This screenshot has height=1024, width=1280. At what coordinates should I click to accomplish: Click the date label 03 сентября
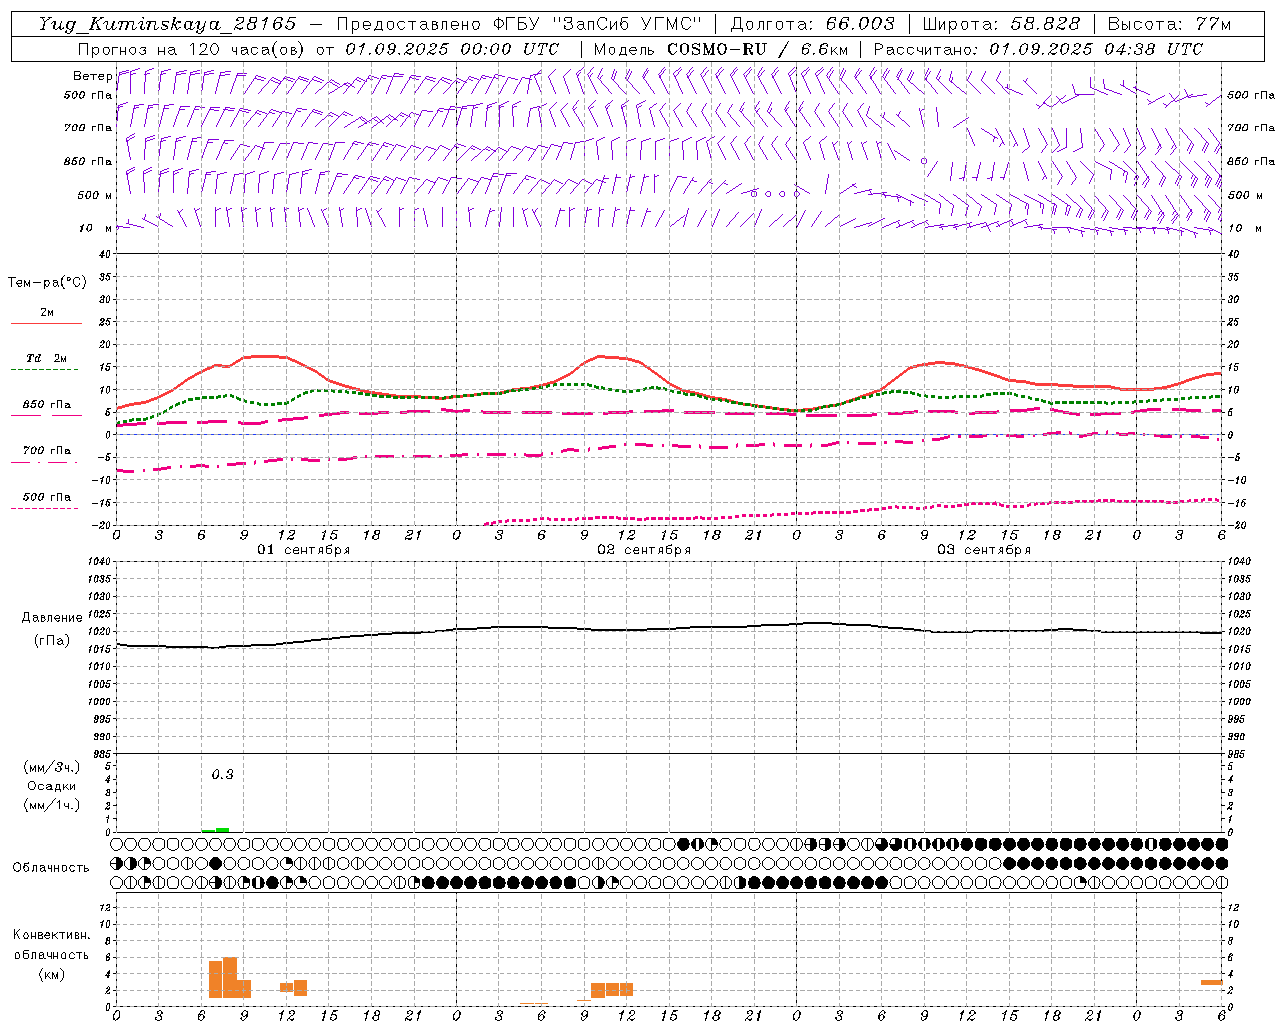click(x=984, y=550)
